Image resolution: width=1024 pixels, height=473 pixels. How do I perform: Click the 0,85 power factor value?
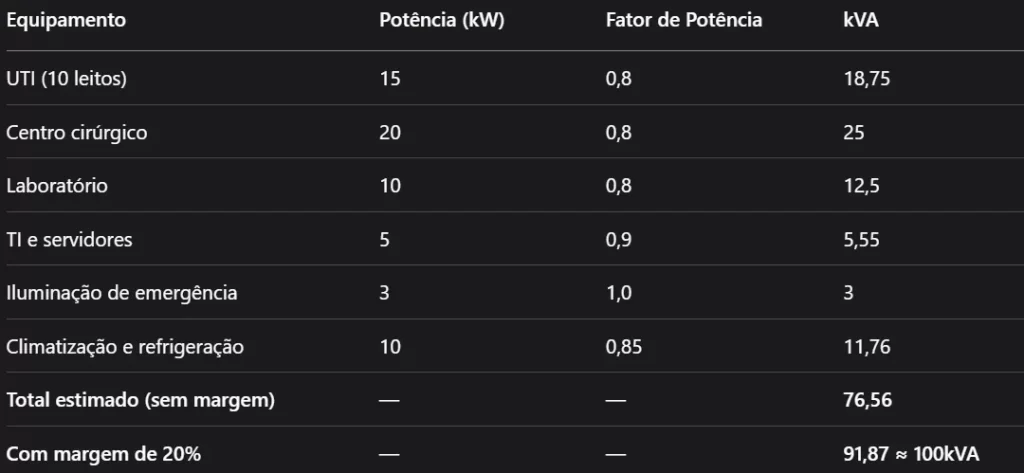tap(623, 347)
